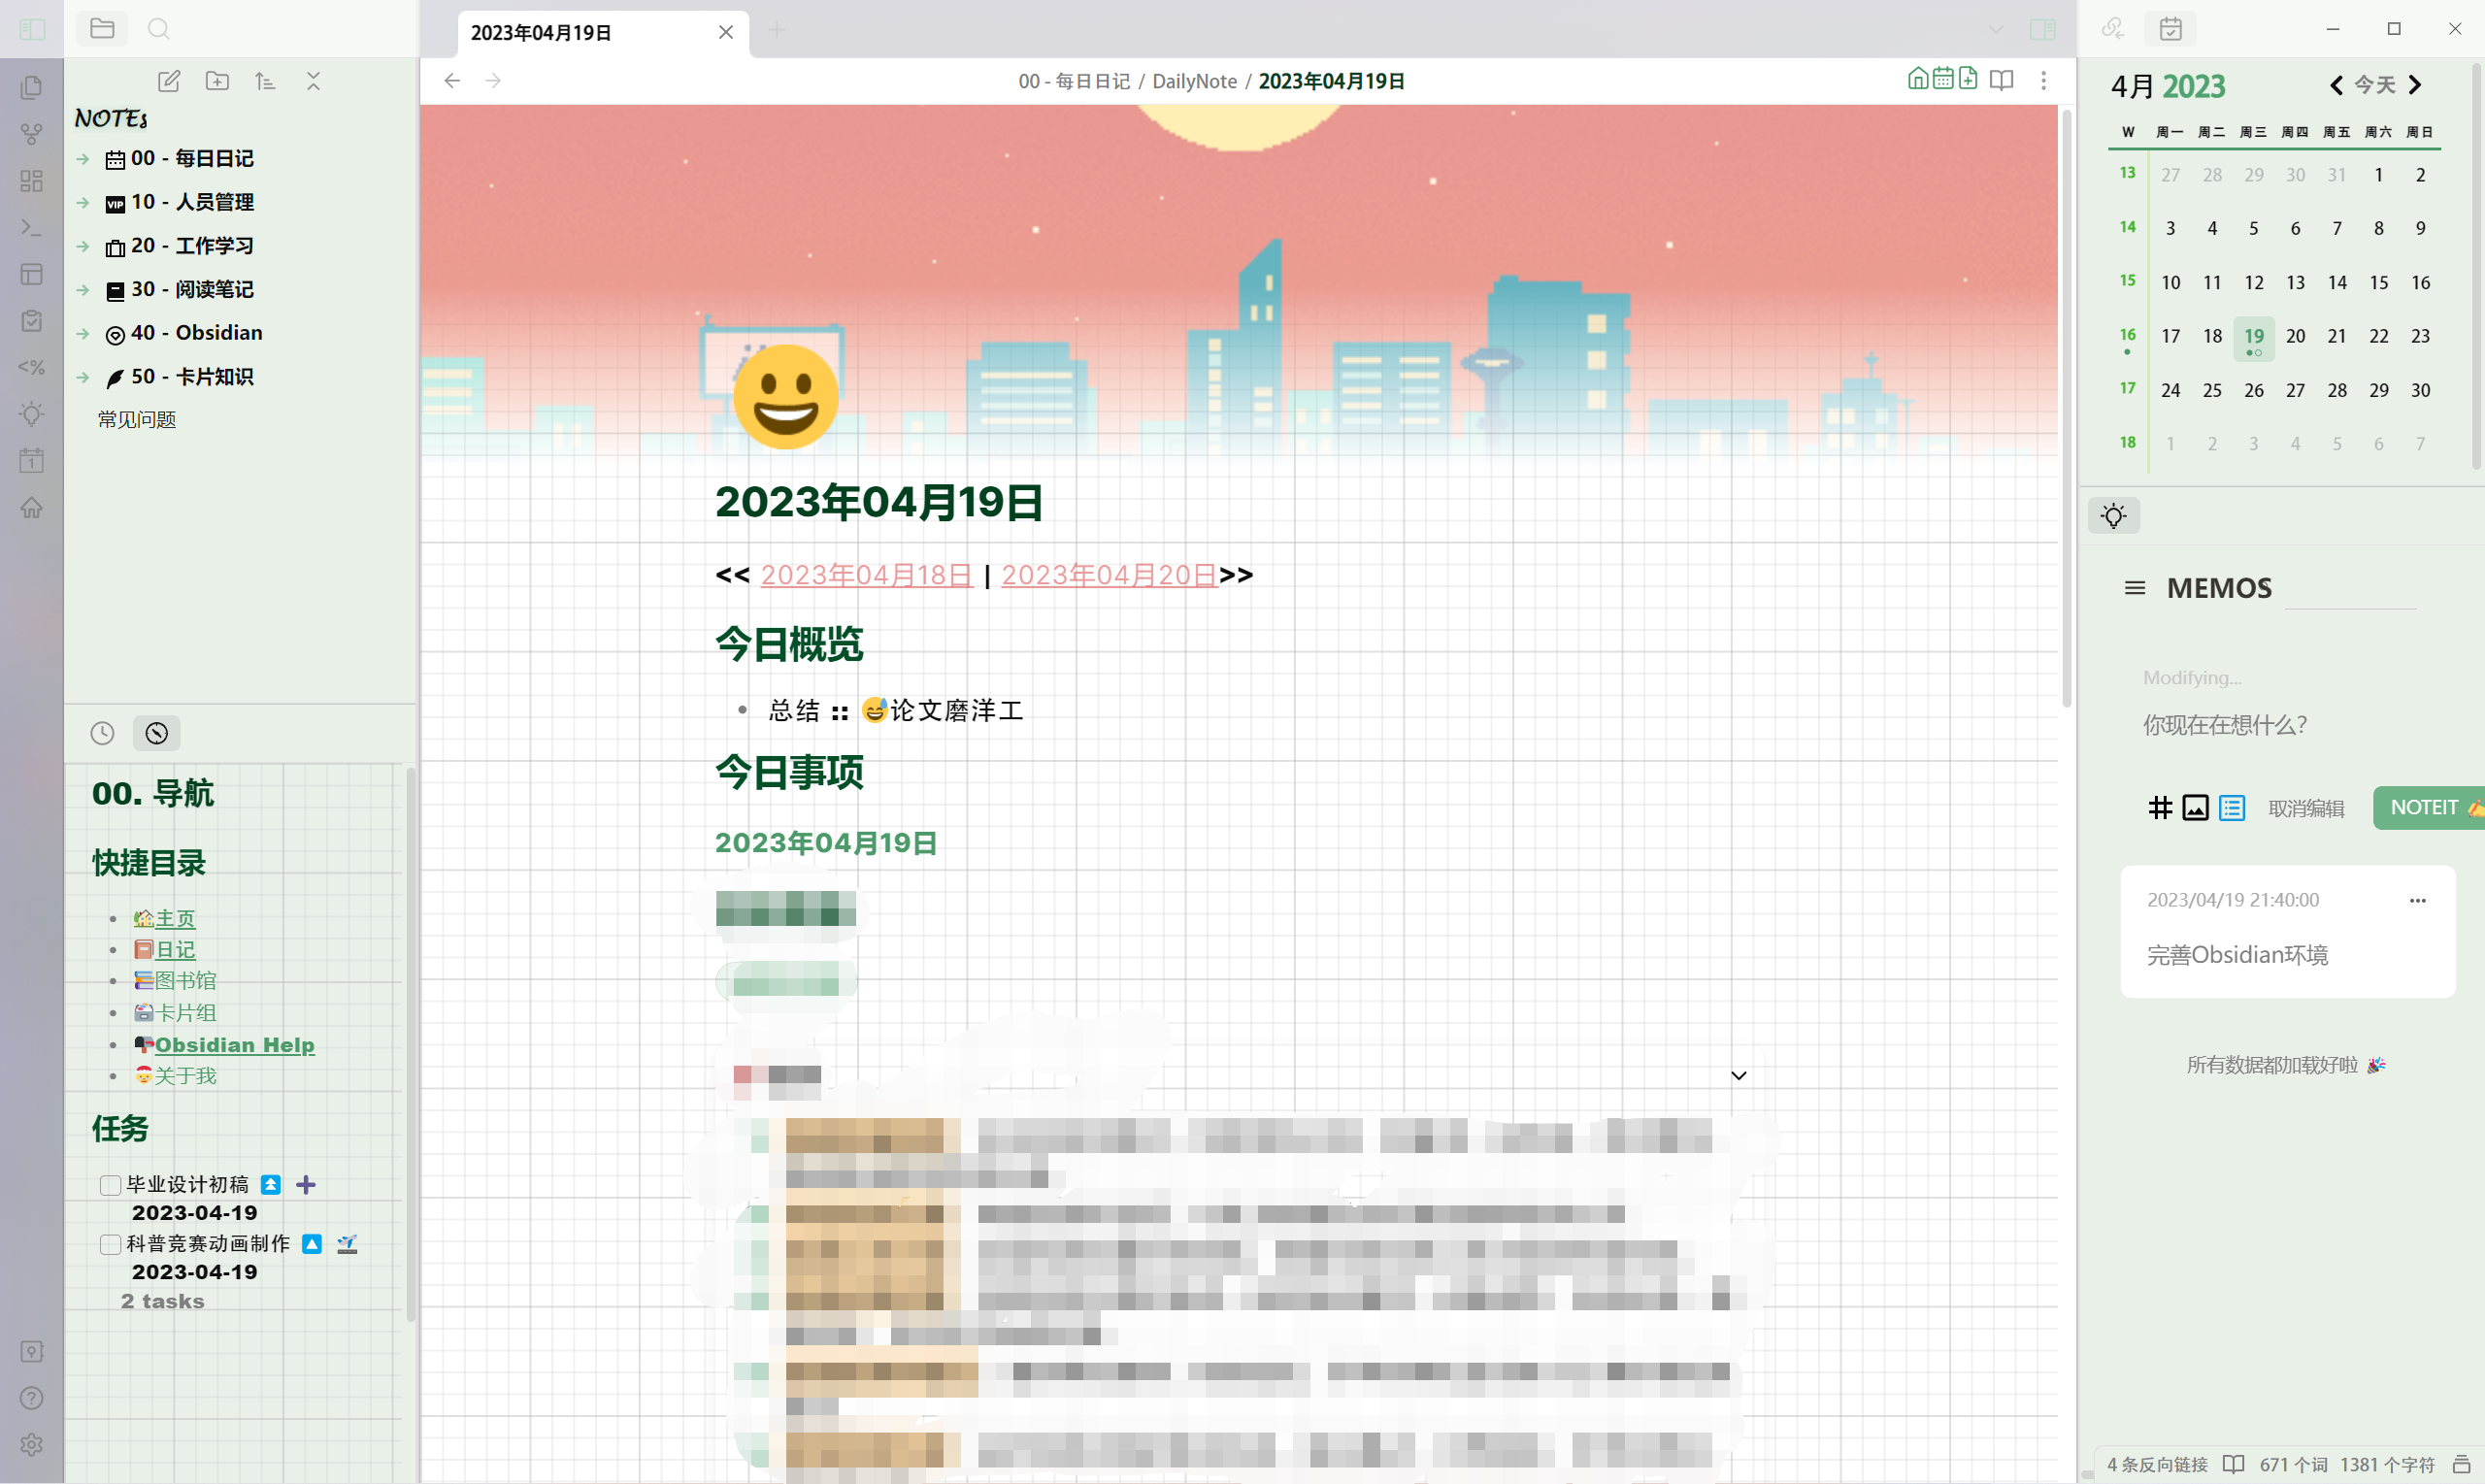Collapse the embedded section with the down chevron
This screenshot has width=2485, height=1484.
click(x=1739, y=1075)
